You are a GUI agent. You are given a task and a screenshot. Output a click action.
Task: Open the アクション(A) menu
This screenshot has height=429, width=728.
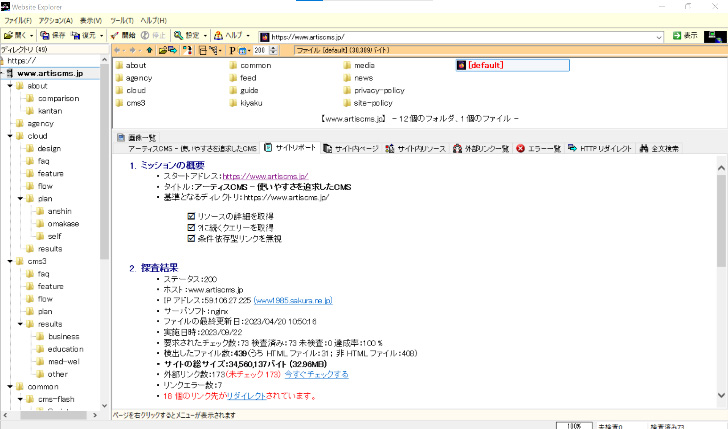click(56, 20)
